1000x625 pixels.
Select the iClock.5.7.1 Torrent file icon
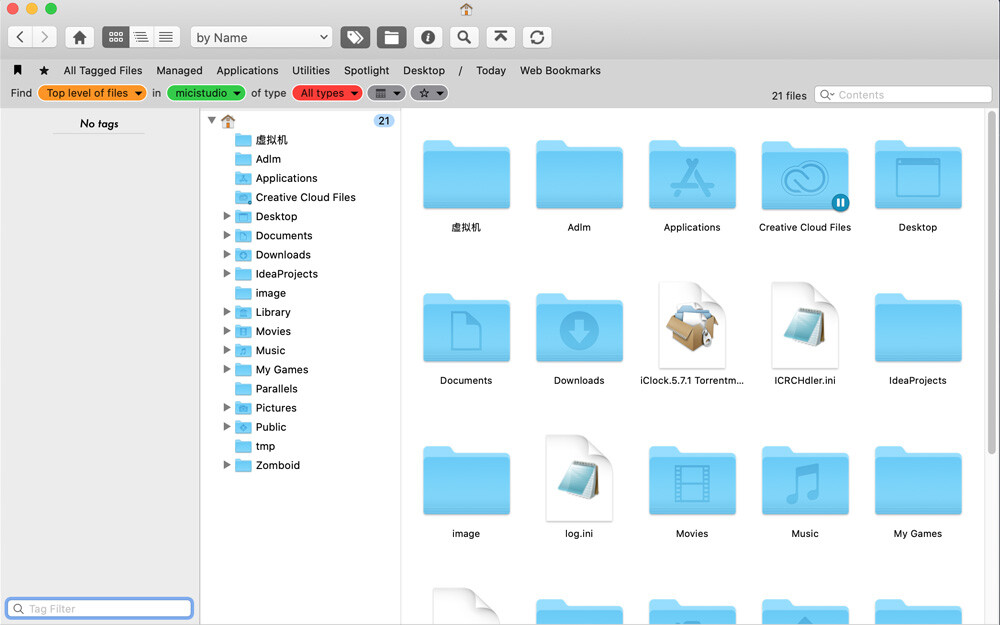(x=692, y=325)
